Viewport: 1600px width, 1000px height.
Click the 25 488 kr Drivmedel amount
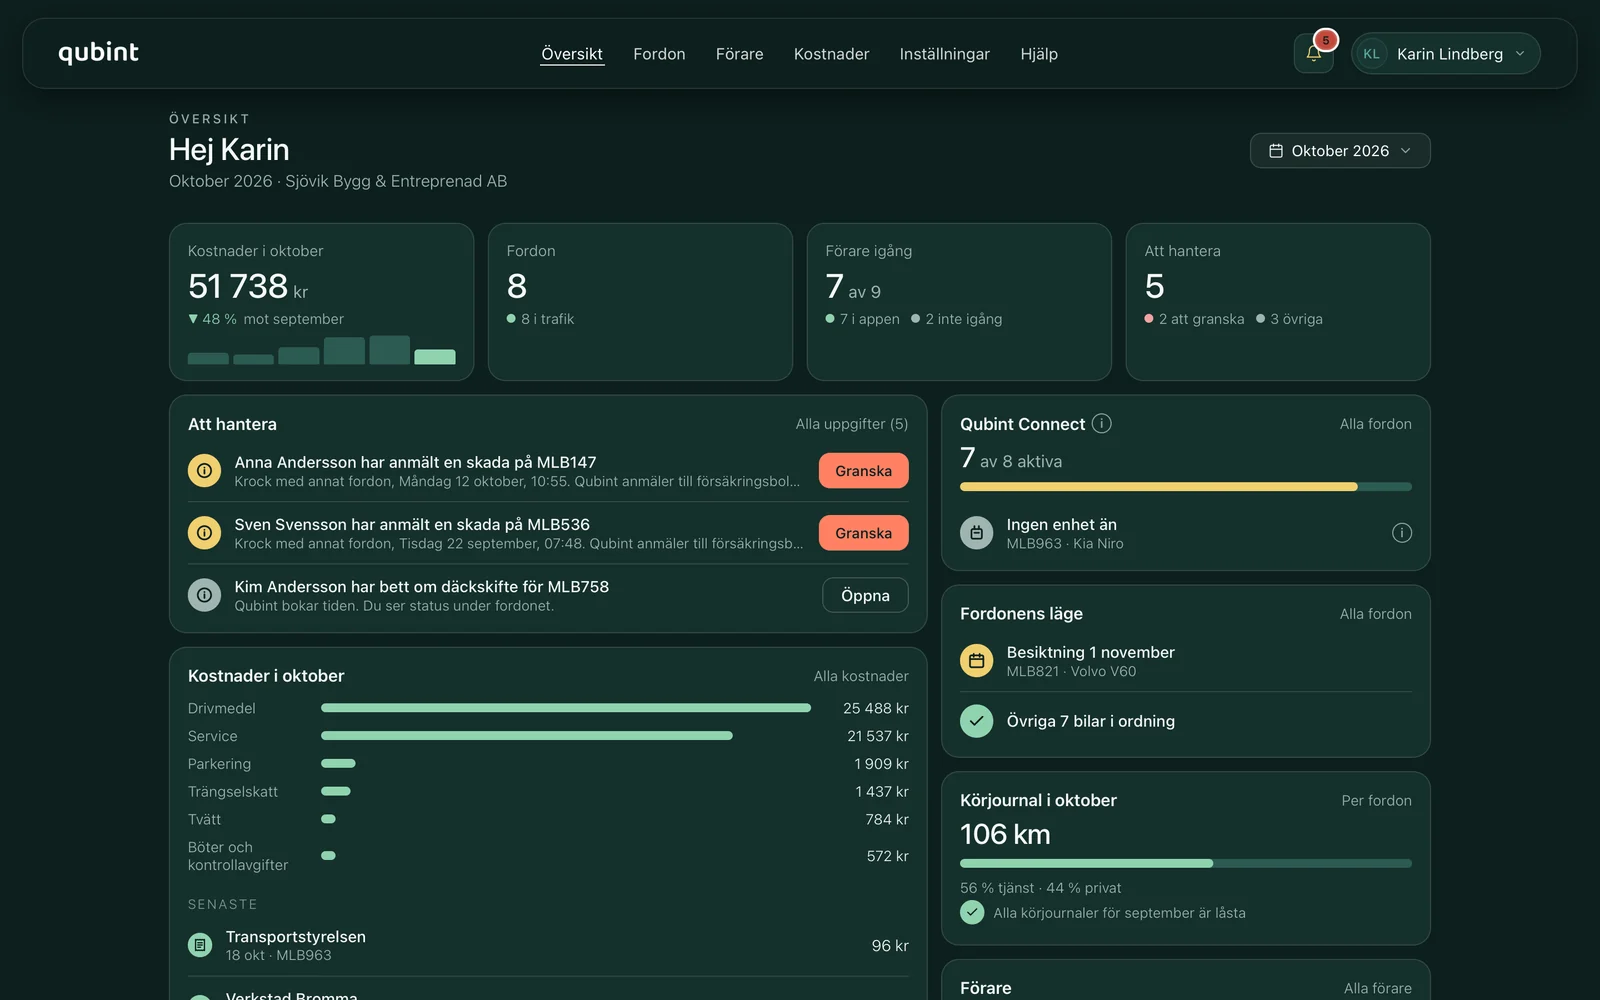(875, 708)
